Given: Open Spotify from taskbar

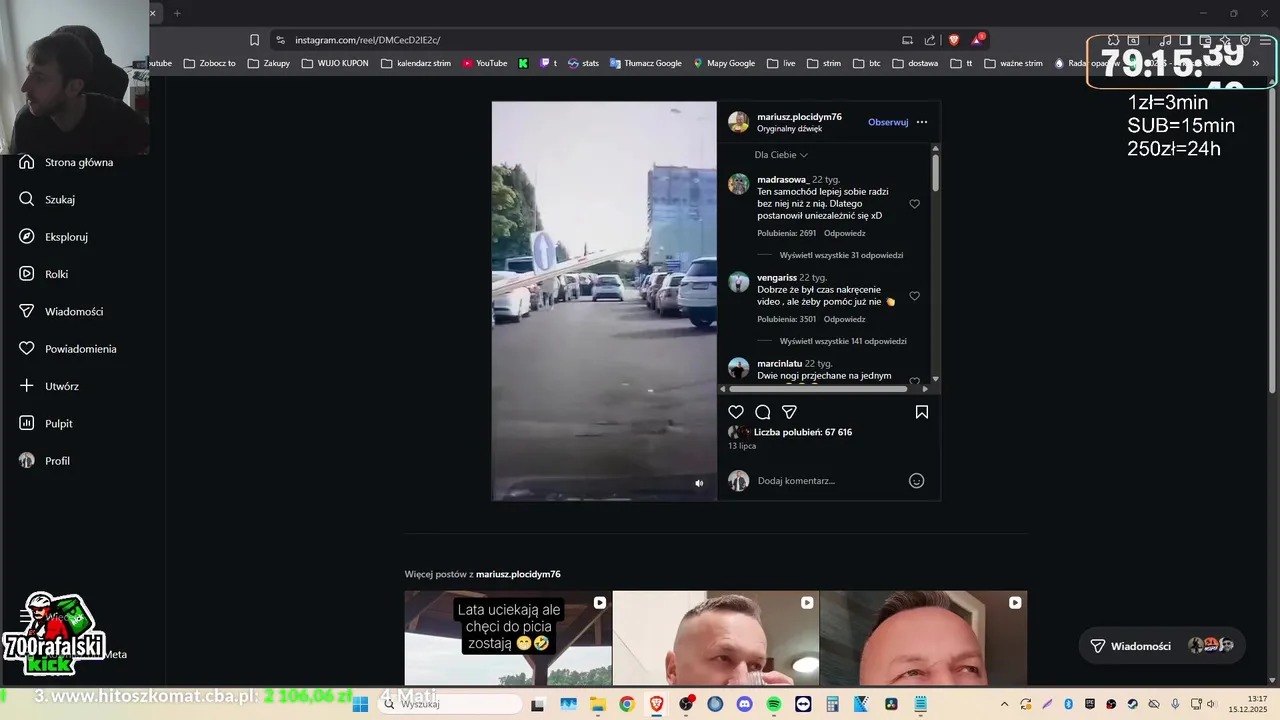Looking at the screenshot, I should point(774,704).
